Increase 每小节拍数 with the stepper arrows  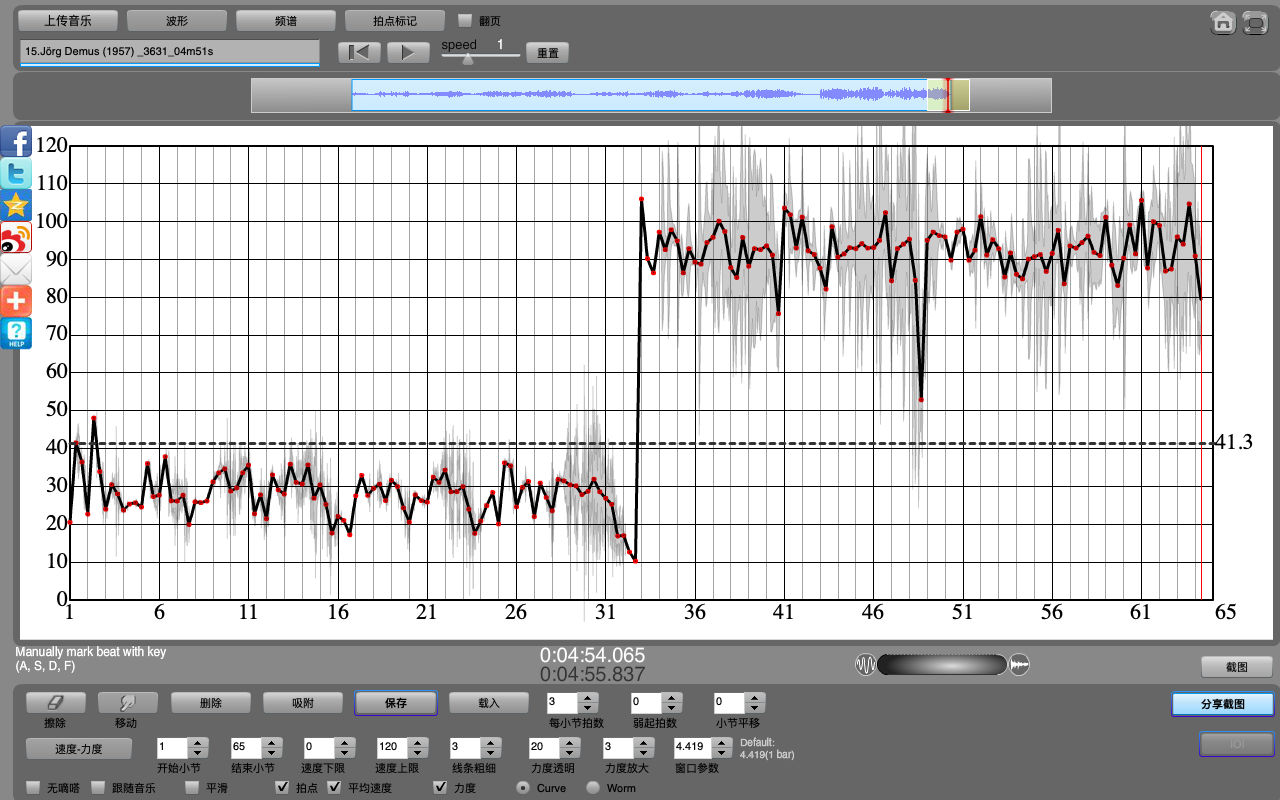586,698
